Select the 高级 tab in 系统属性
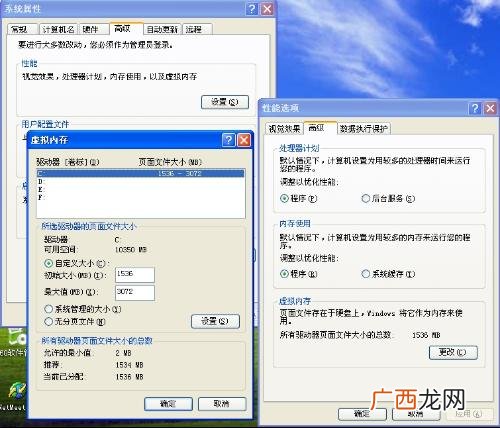500x428 pixels. [126, 29]
